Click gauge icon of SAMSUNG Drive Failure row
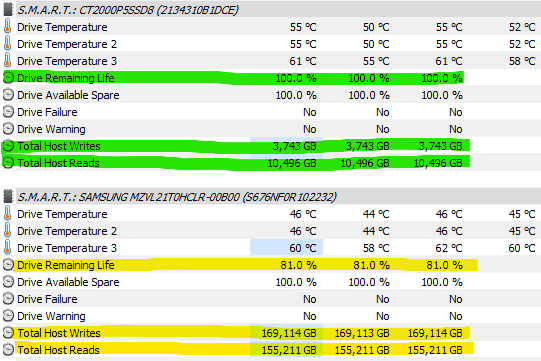Screen dimensions: 541x361 [8, 299]
